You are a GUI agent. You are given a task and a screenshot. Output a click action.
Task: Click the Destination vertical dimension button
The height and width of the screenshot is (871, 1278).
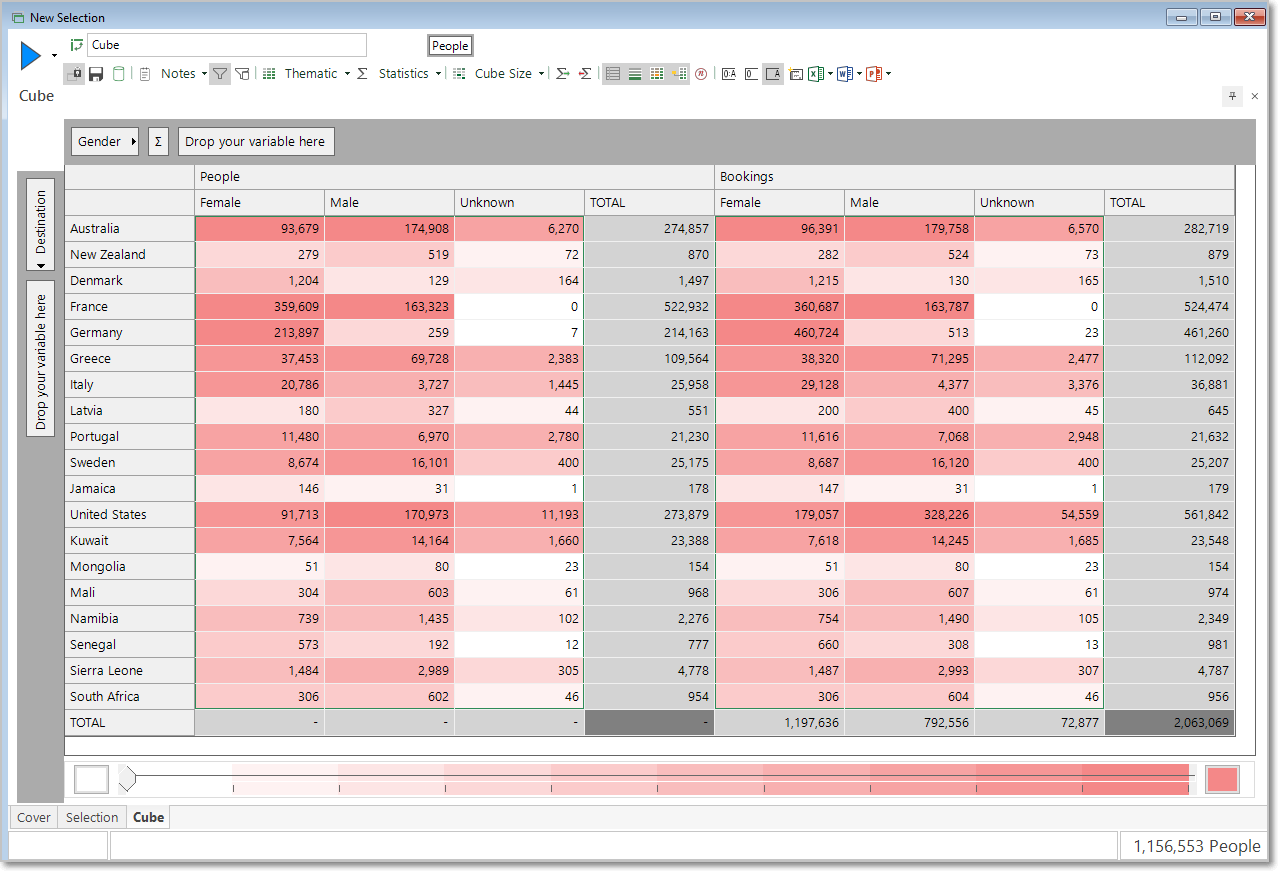pyautogui.click(x=41, y=224)
